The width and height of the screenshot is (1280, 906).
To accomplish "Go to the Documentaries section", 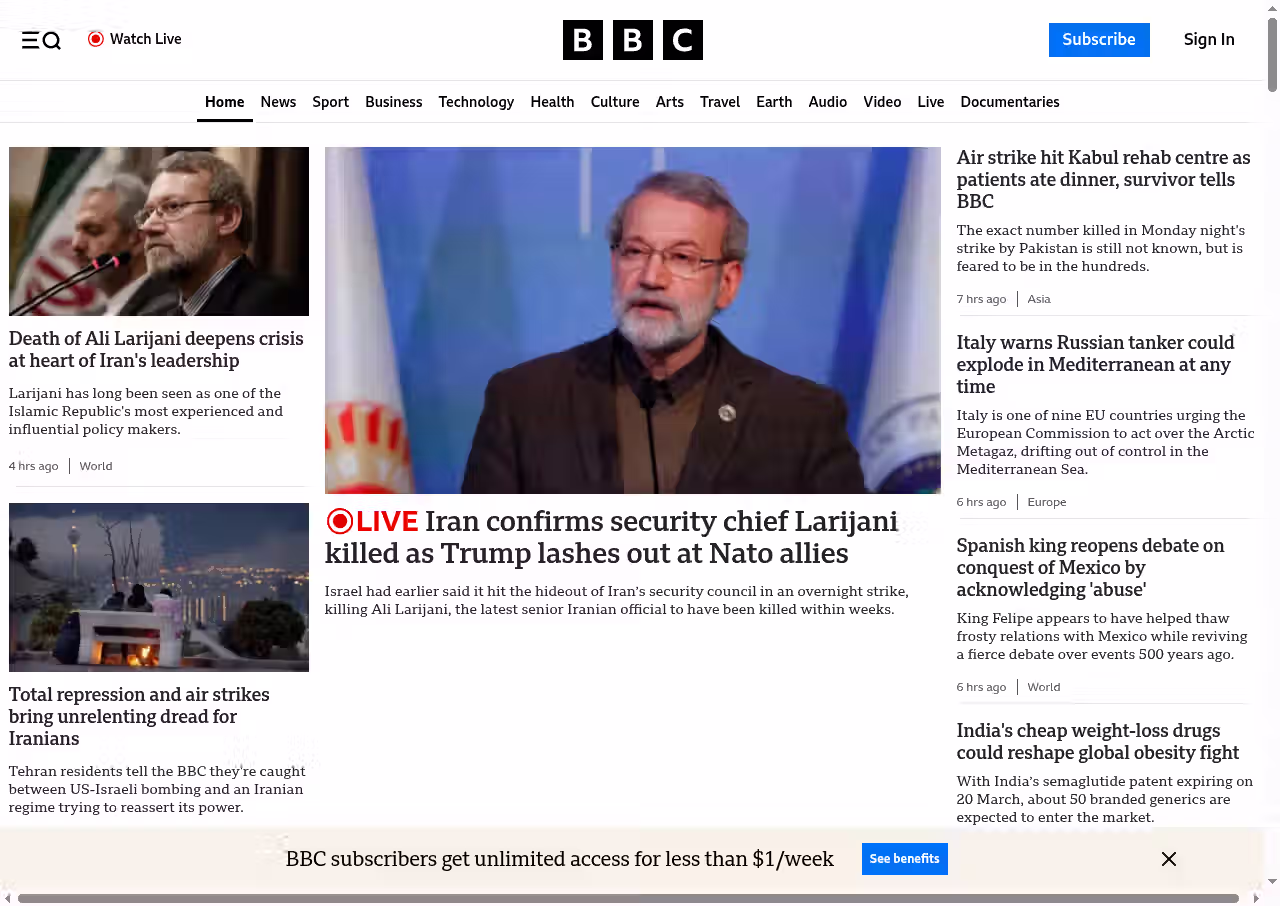I will tap(1009, 102).
